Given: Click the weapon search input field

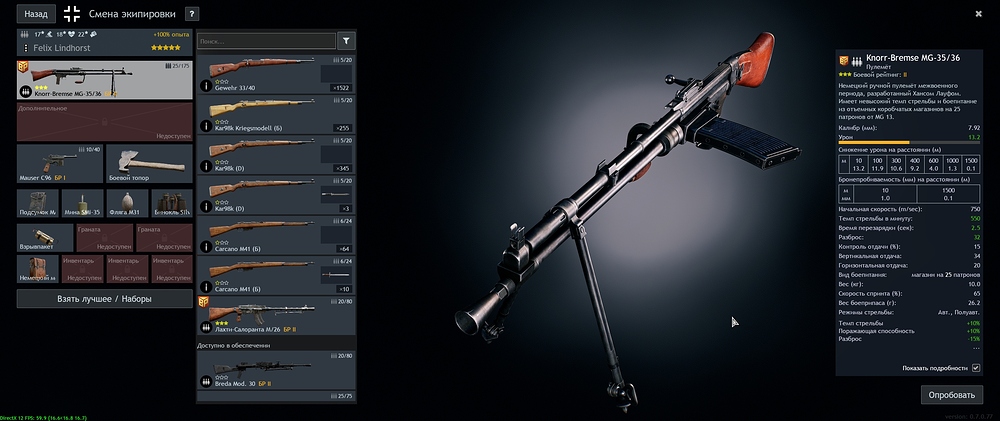Looking at the screenshot, I should click(265, 41).
